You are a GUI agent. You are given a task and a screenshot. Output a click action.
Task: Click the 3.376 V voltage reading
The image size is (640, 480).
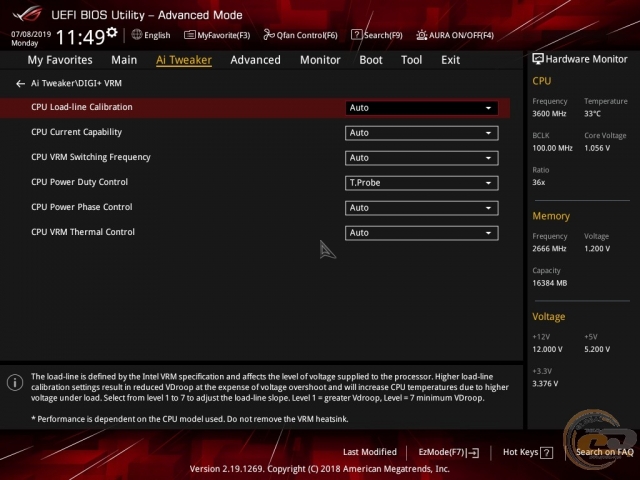(x=545, y=384)
